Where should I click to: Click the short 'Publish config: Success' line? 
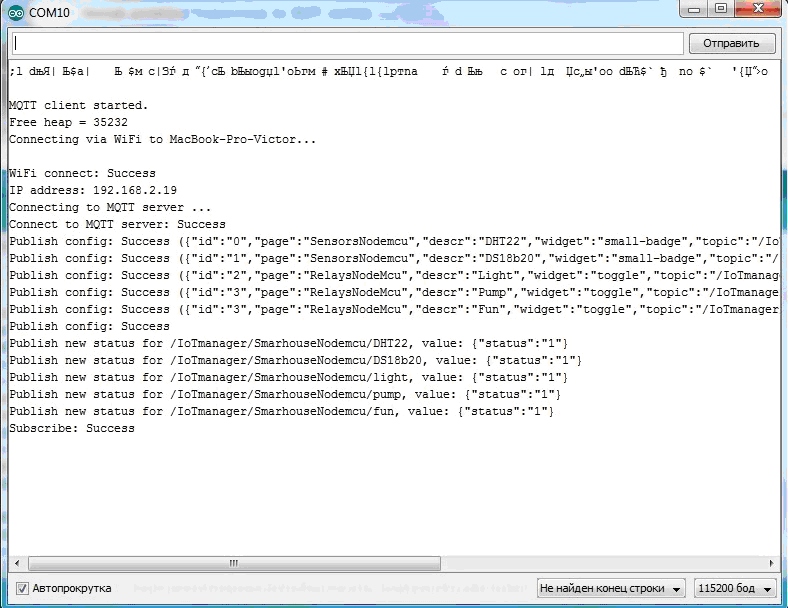tap(89, 327)
